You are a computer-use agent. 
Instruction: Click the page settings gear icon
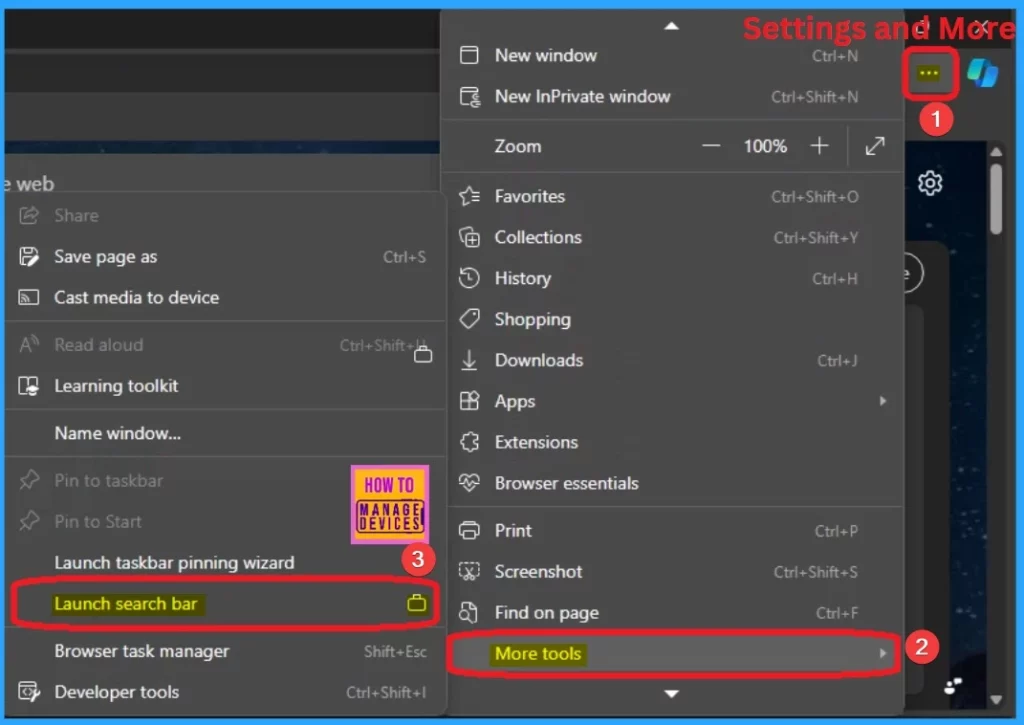930,183
